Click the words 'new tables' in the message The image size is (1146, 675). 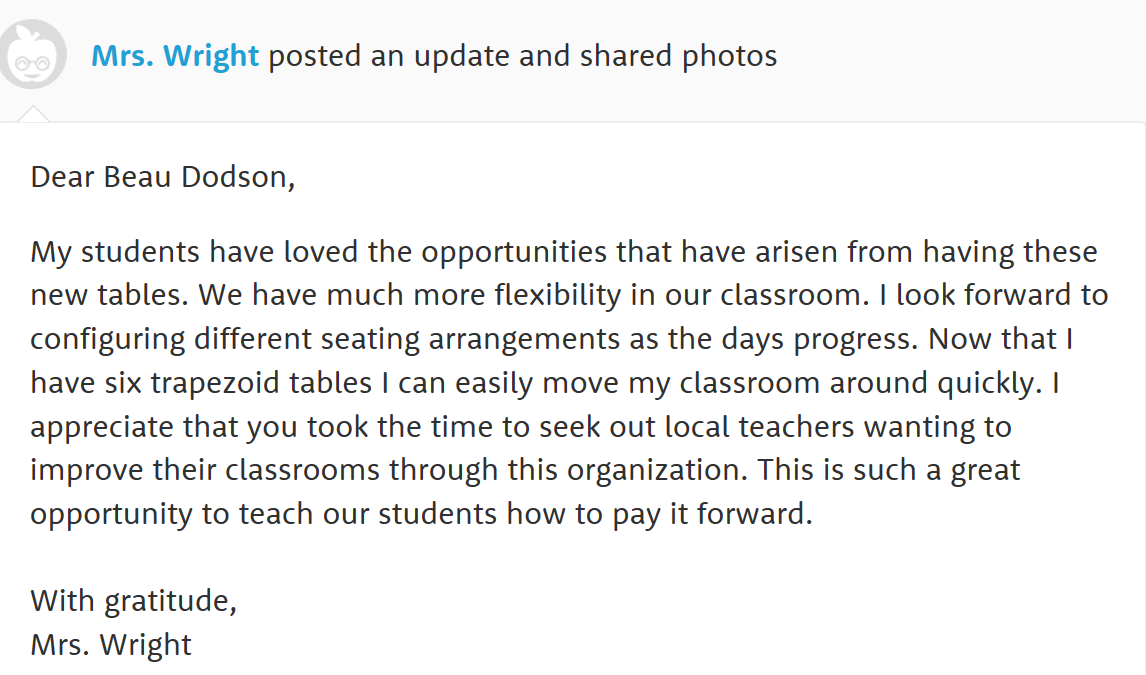(107, 296)
